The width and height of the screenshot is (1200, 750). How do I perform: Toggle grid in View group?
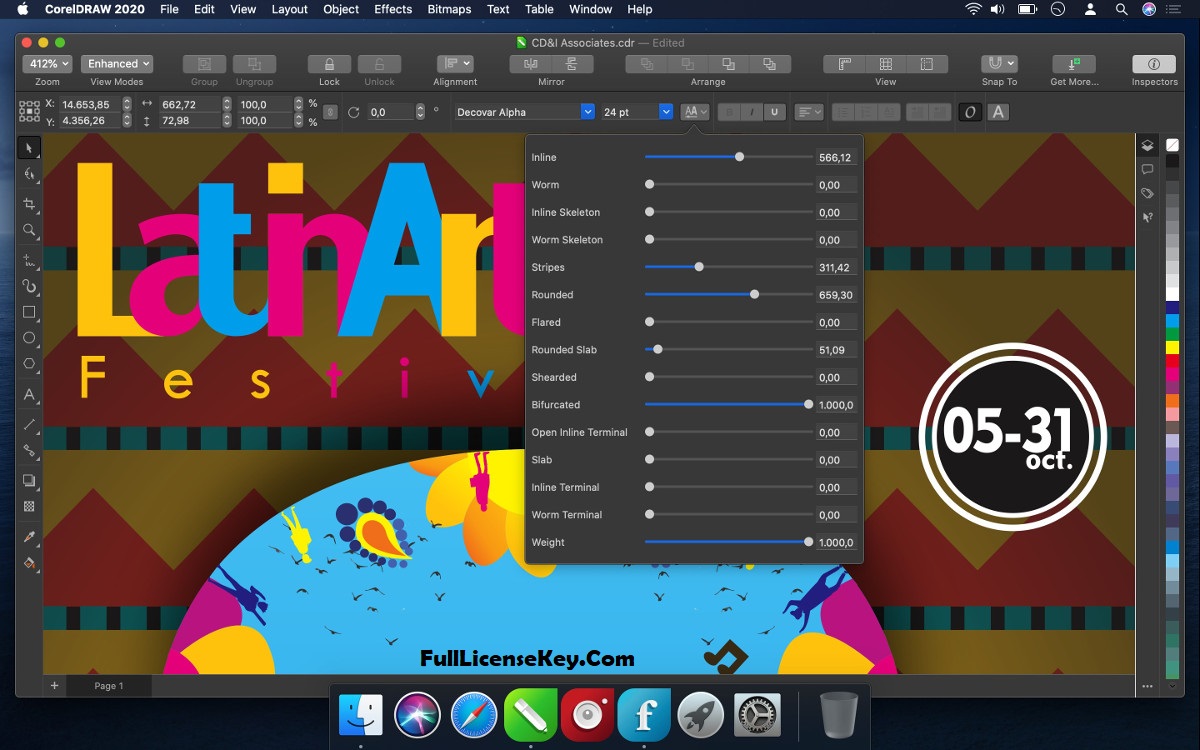click(886, 64)
